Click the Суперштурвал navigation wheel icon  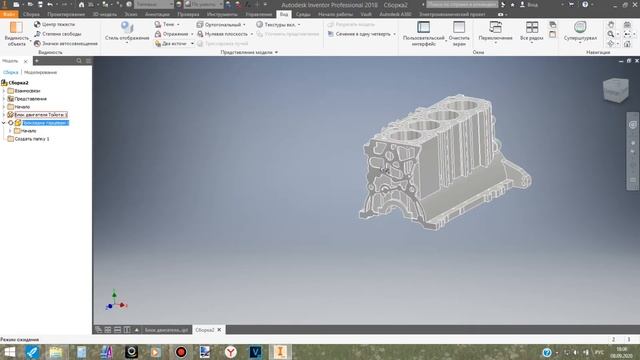[580, 27]
